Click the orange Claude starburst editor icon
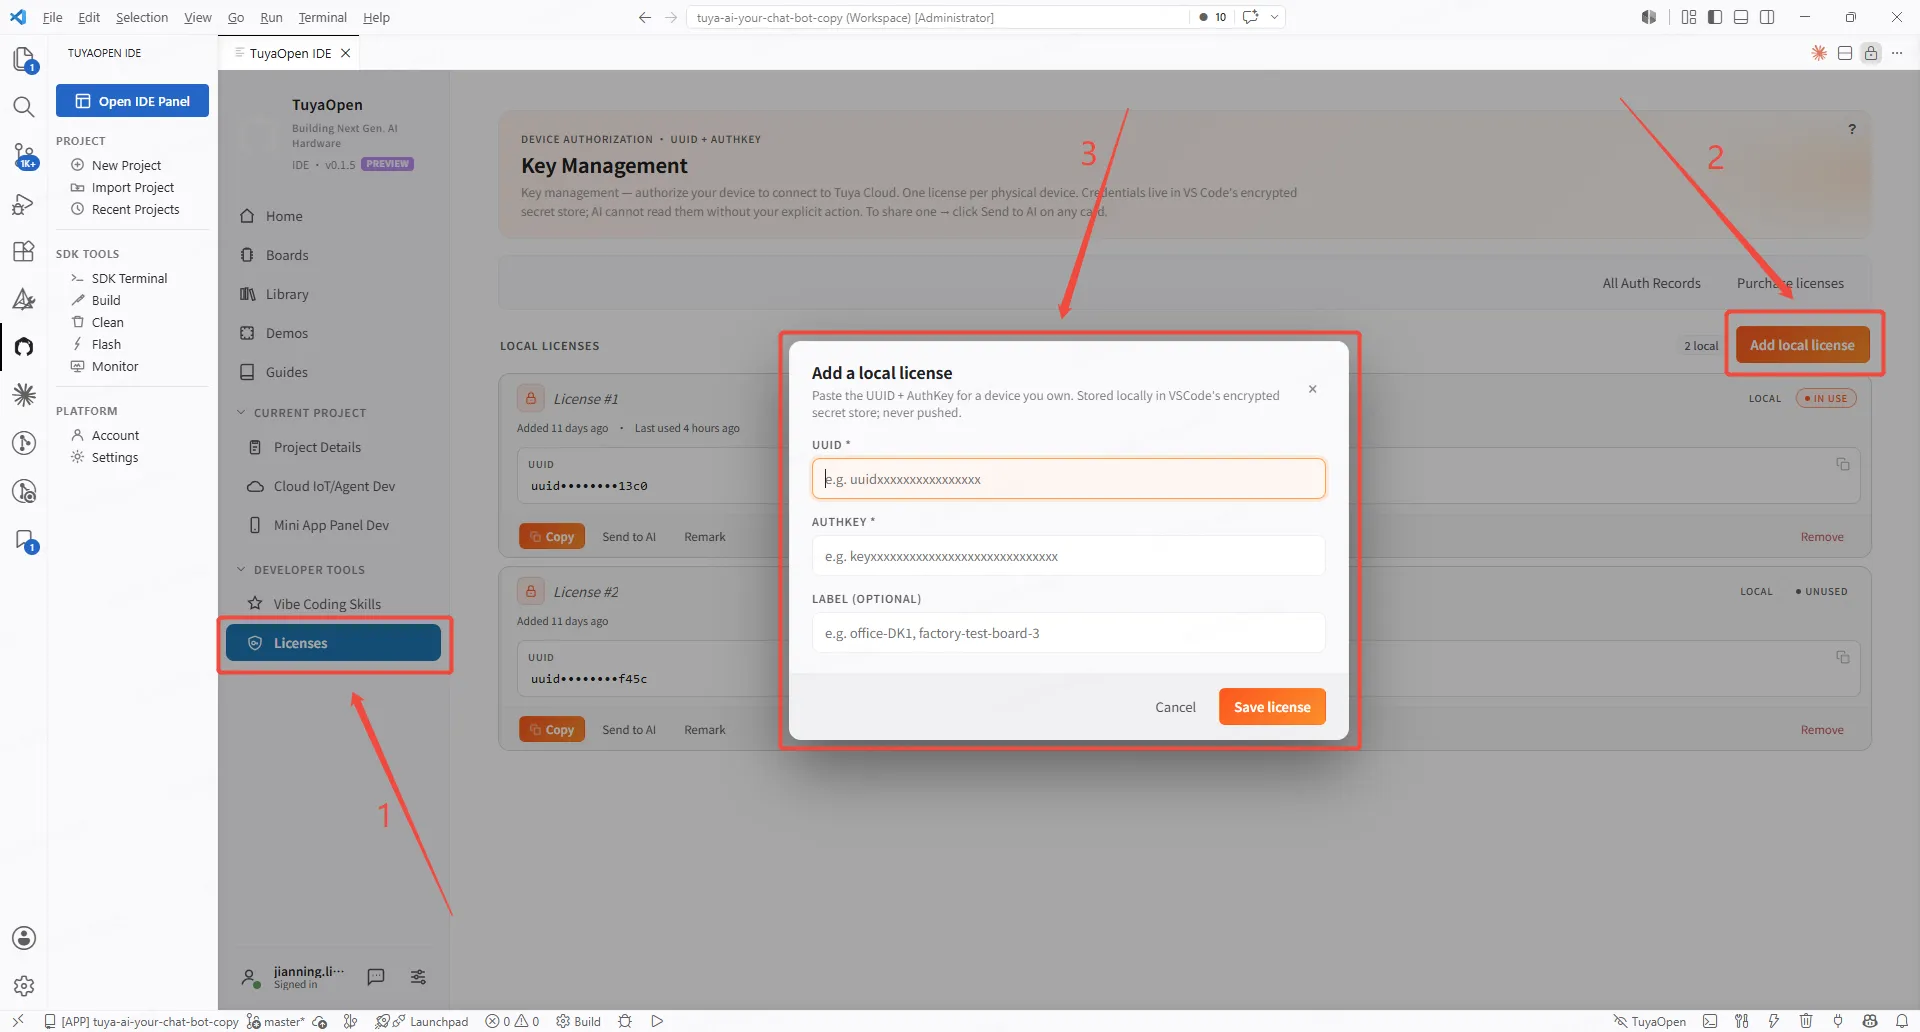This screenshot has width=1920, height=1032. pyautogui.click(x=1819, y=53)
